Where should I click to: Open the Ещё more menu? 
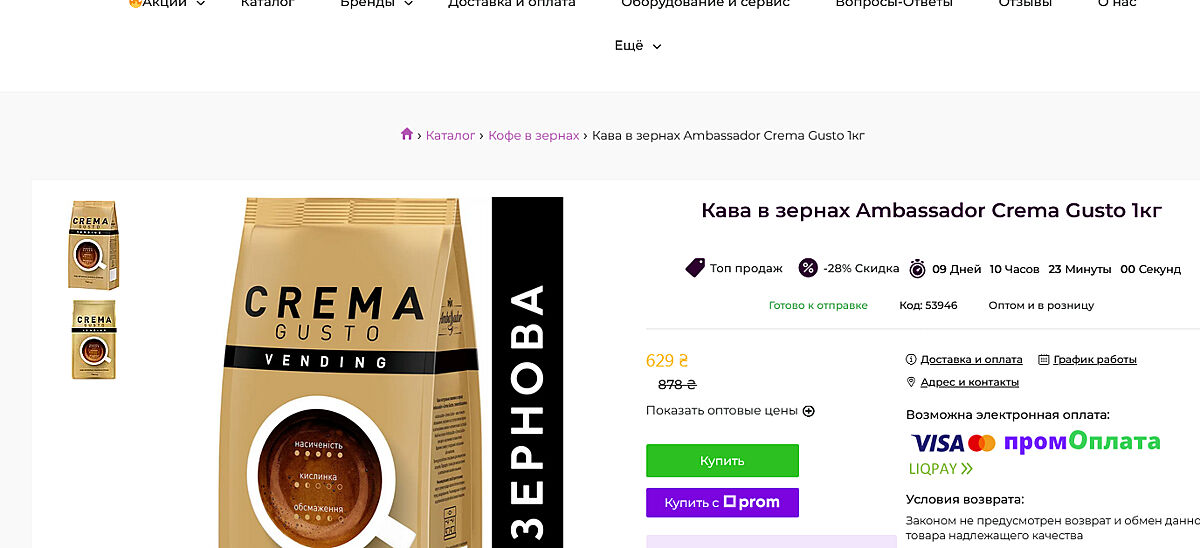click(638, 45)
